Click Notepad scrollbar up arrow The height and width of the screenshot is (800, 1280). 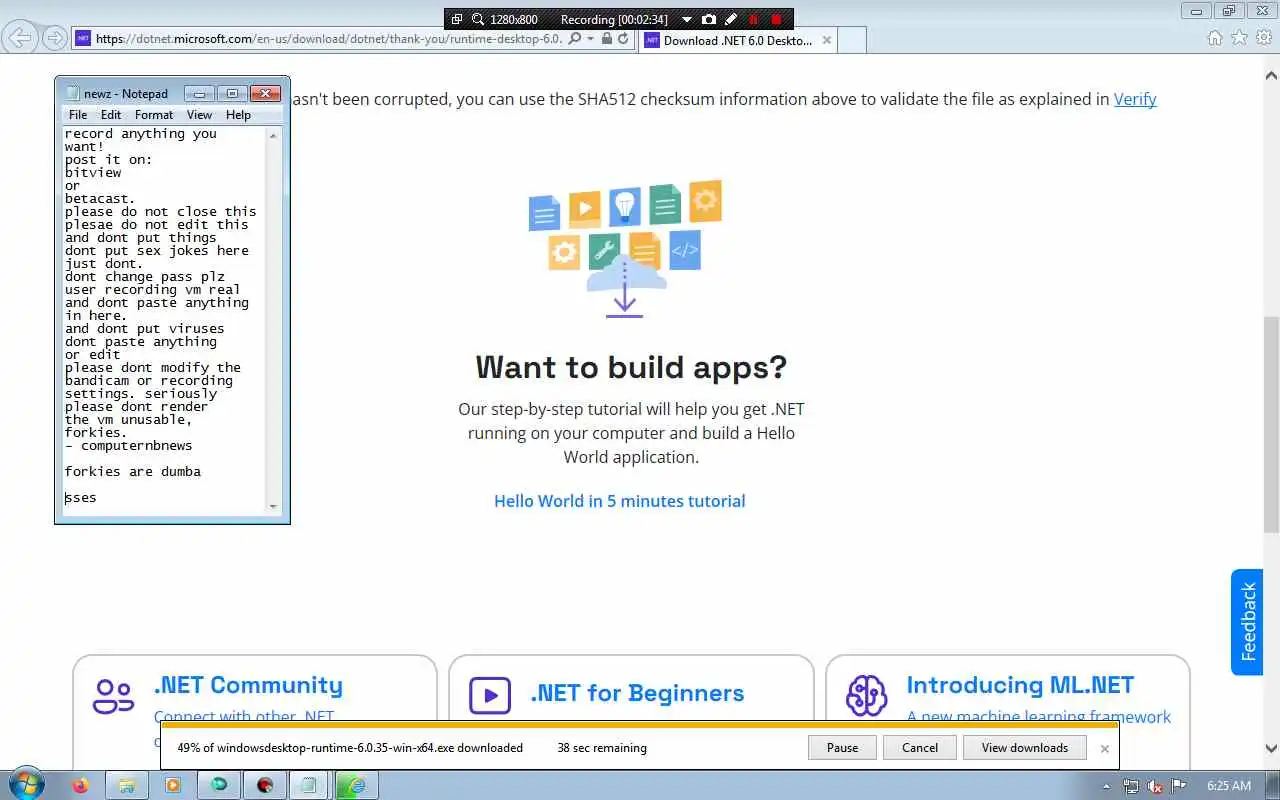tap(274, 134)
